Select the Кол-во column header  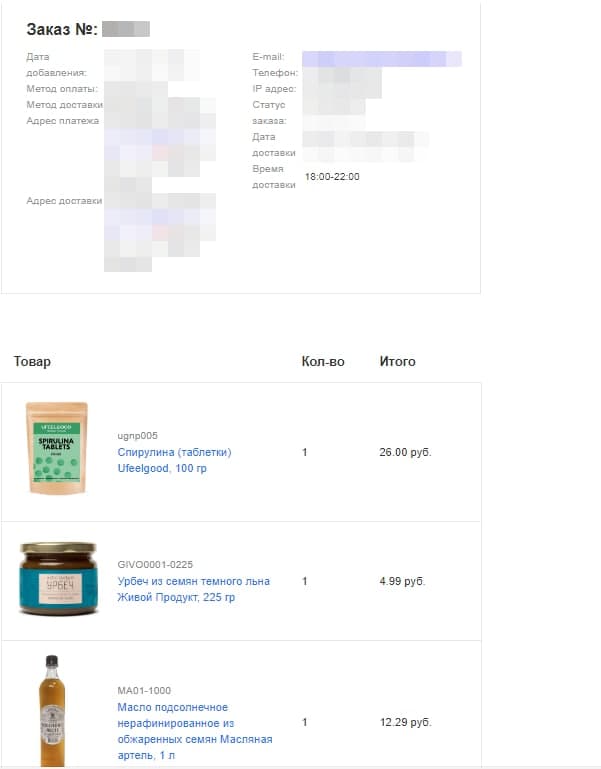click(323, 361)
